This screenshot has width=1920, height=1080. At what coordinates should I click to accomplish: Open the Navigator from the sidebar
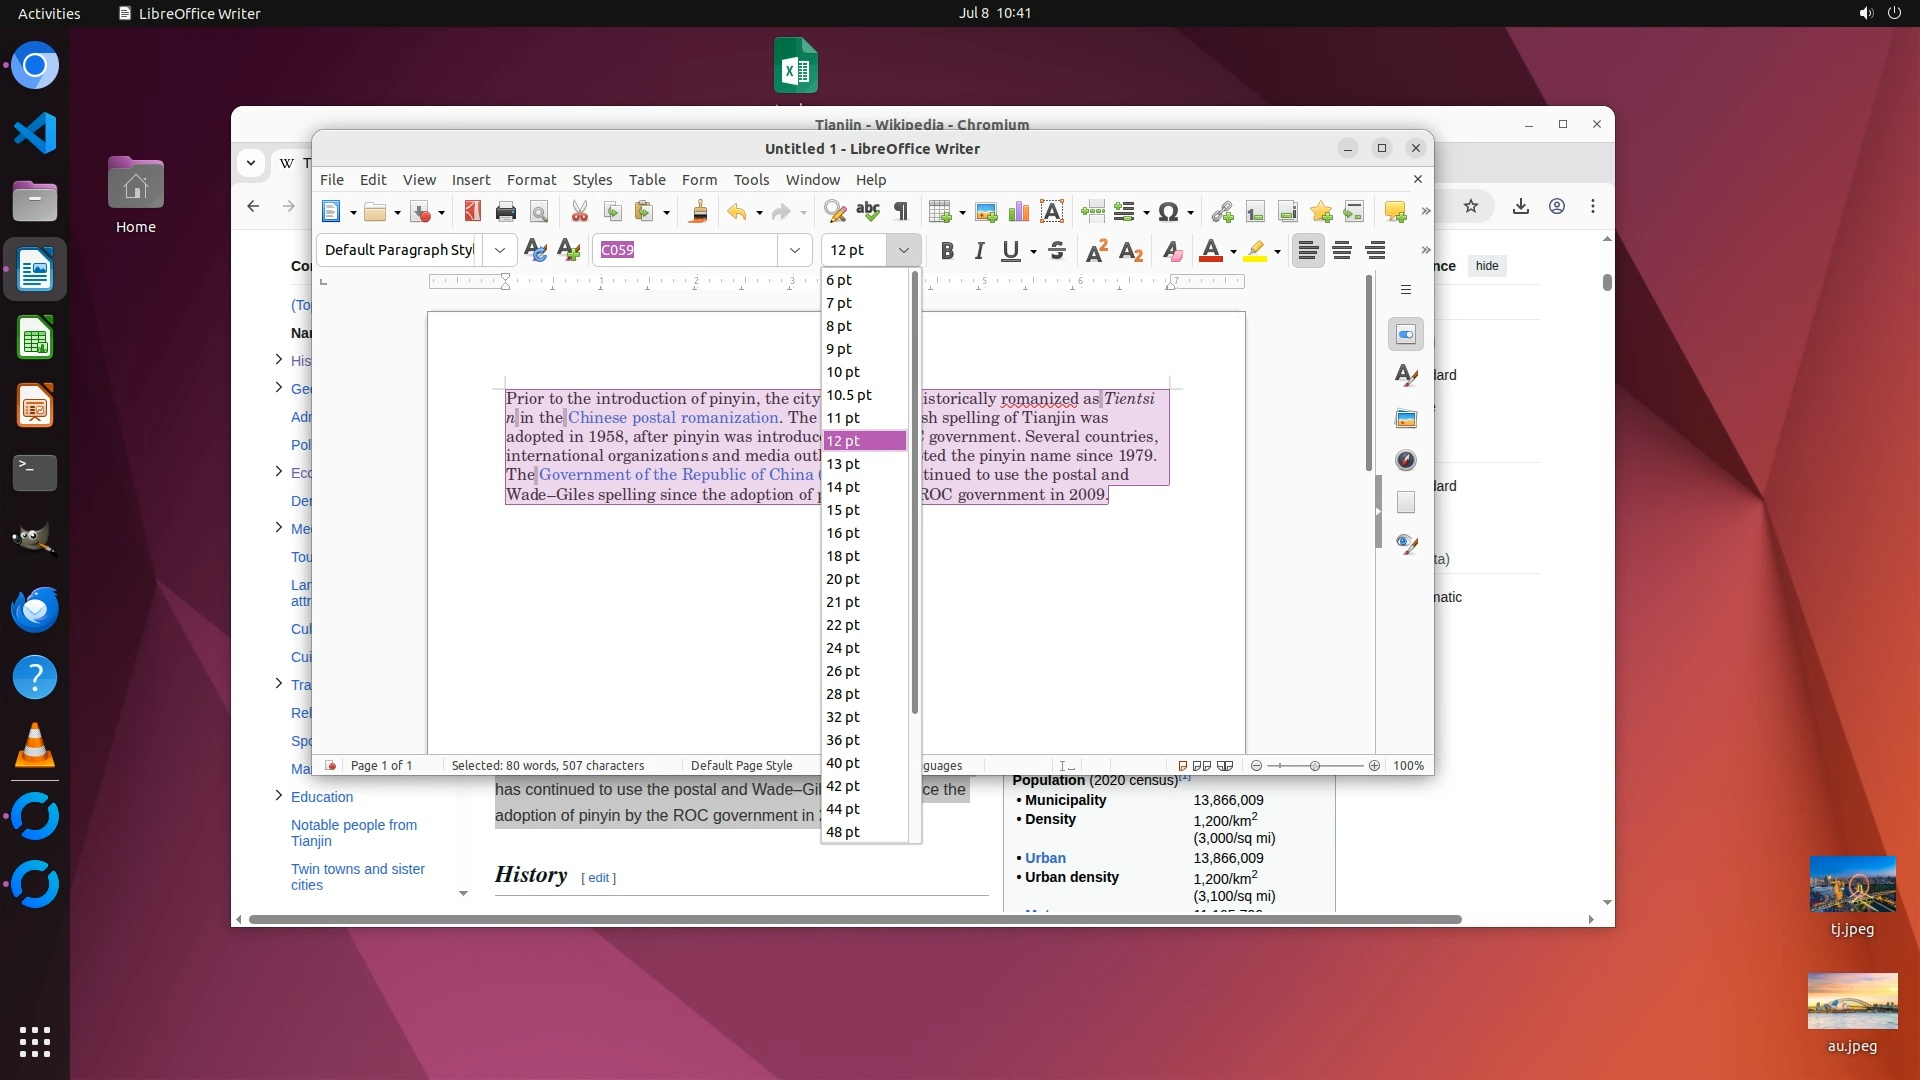click(1406, 460)
